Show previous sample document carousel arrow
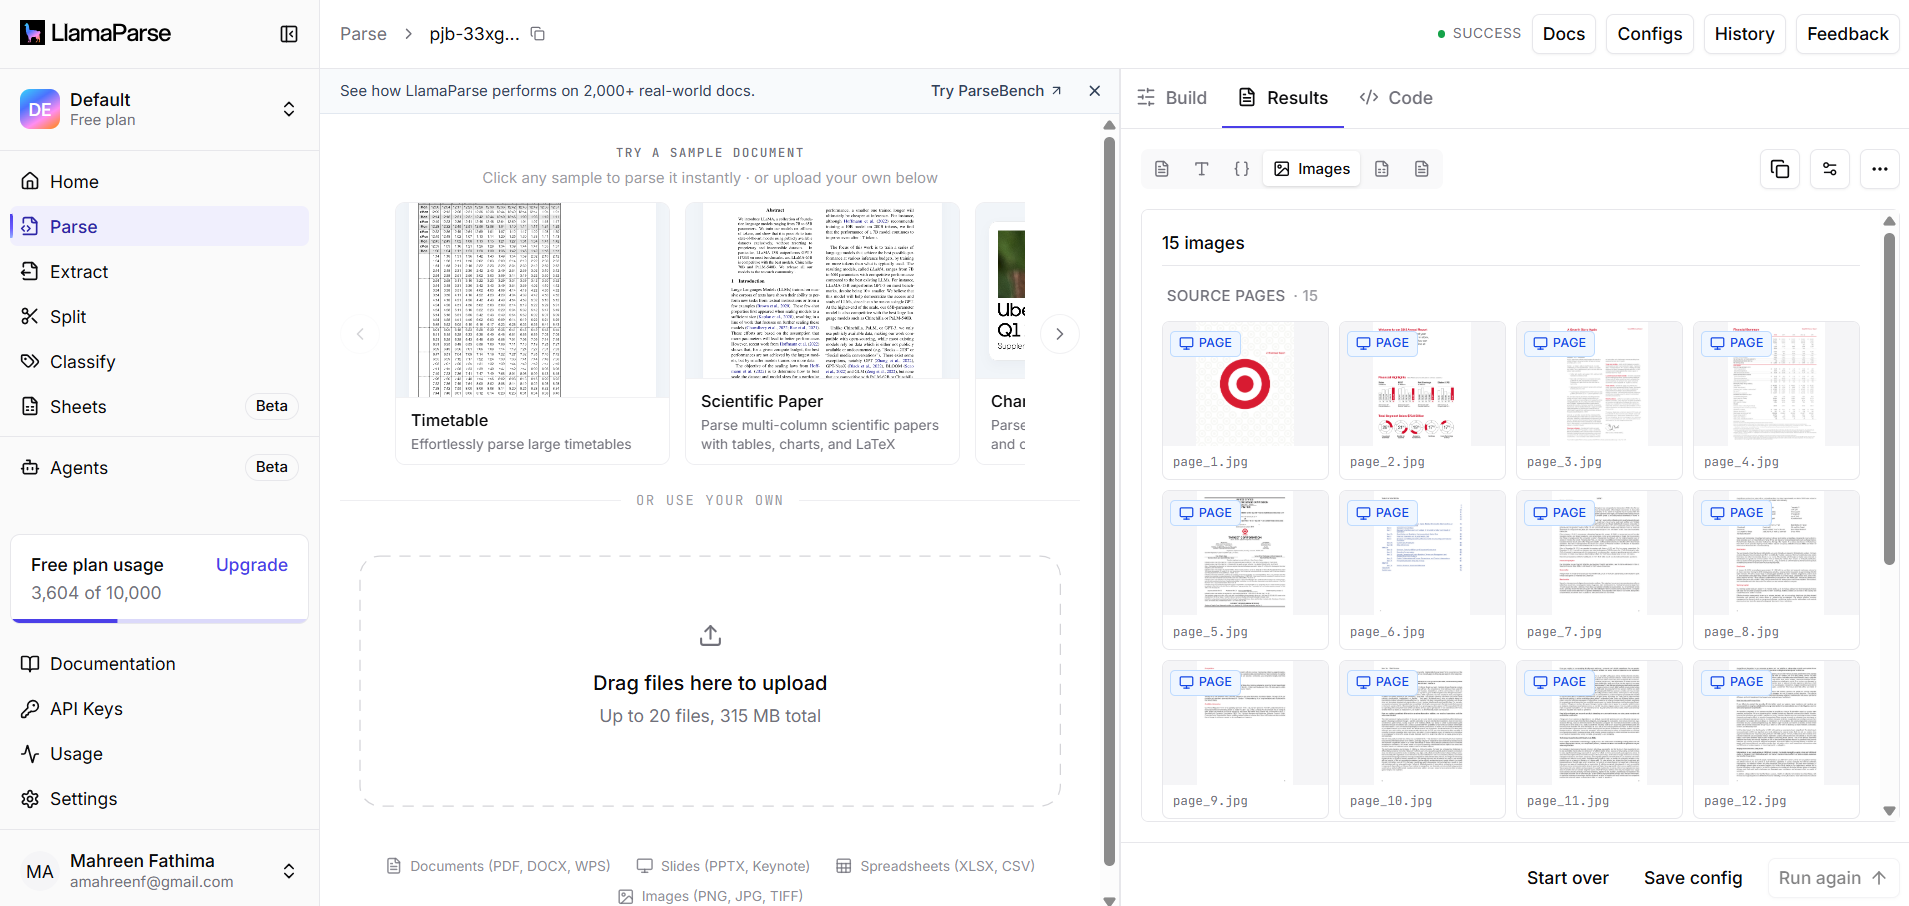 361,334
